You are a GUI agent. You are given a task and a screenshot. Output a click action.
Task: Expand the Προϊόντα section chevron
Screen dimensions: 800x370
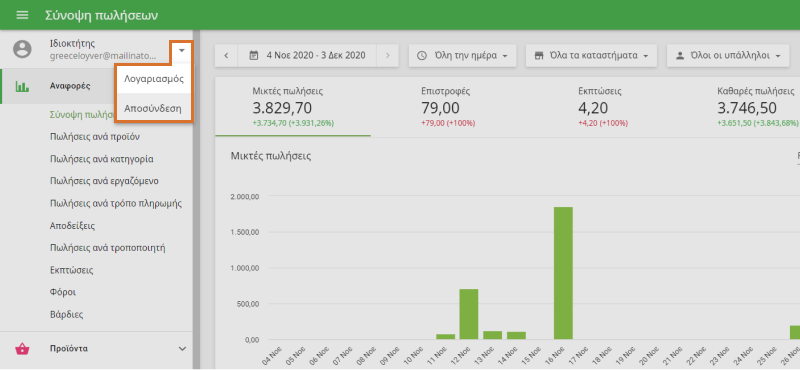coord(182,349)
